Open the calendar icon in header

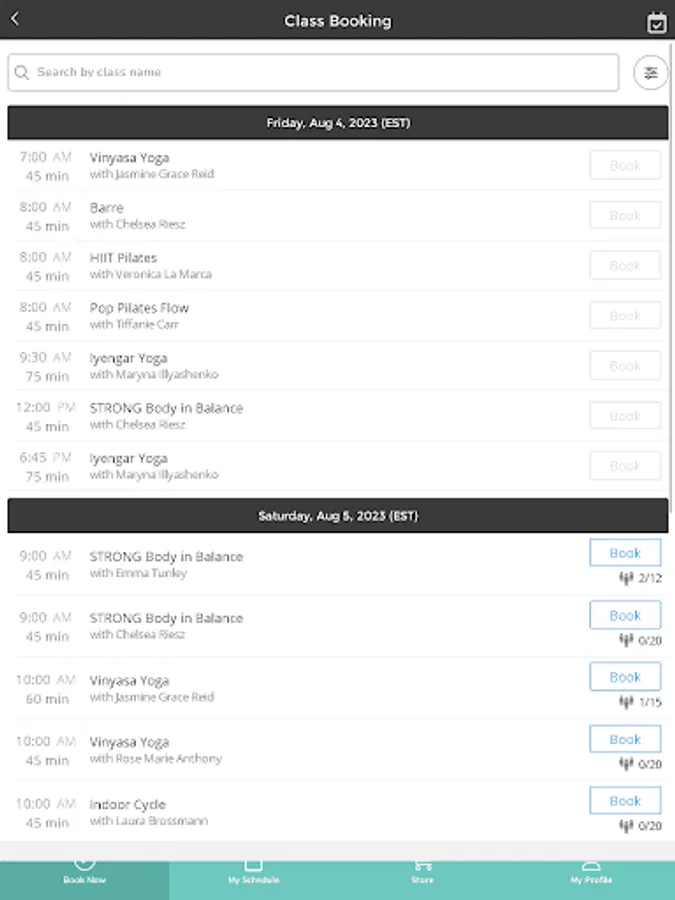(x=656, y=22)
